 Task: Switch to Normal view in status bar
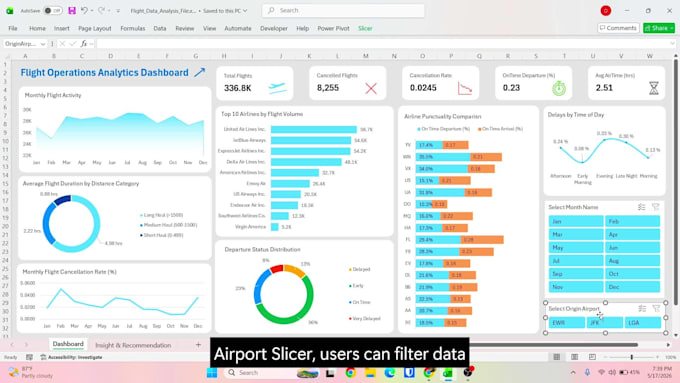click(556, 357)
